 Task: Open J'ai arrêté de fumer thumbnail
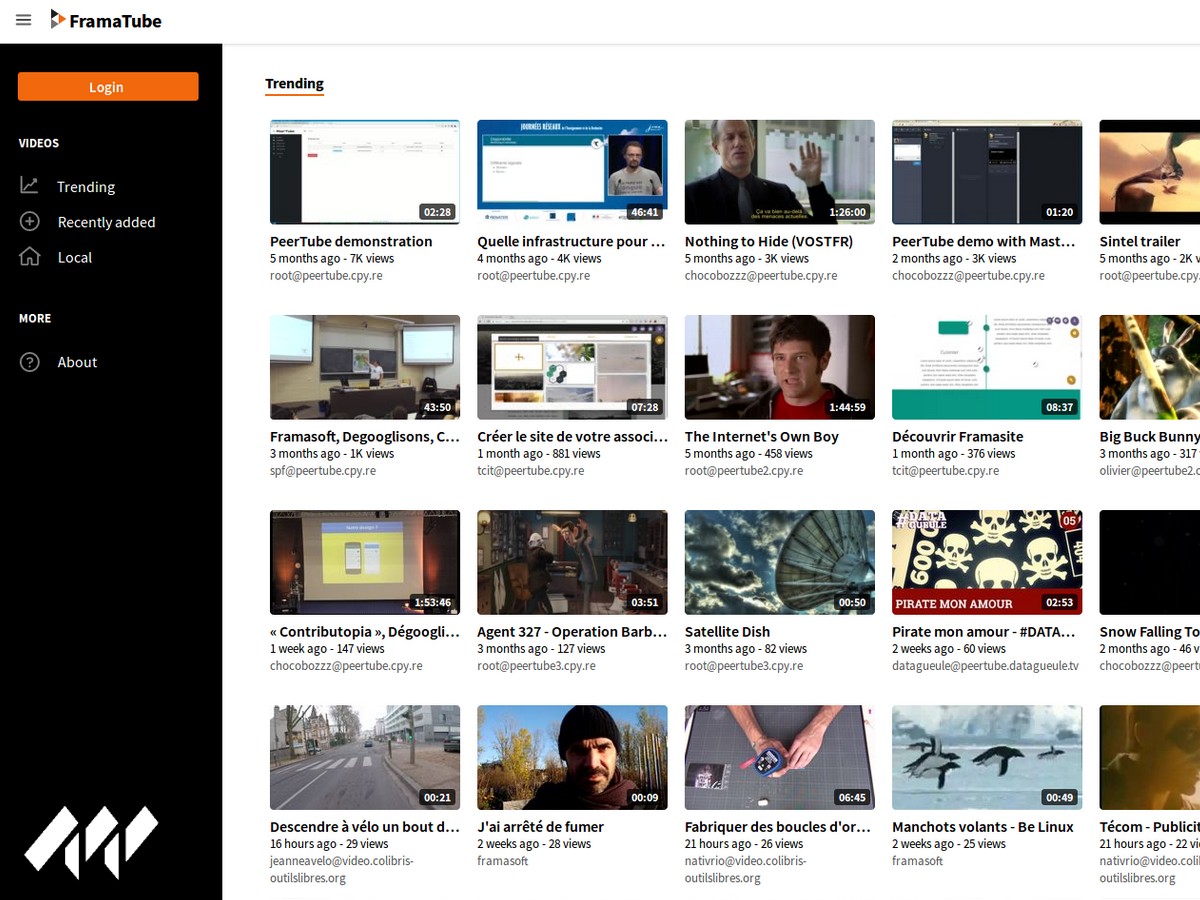pyautogui.click(x=572, y=757)
